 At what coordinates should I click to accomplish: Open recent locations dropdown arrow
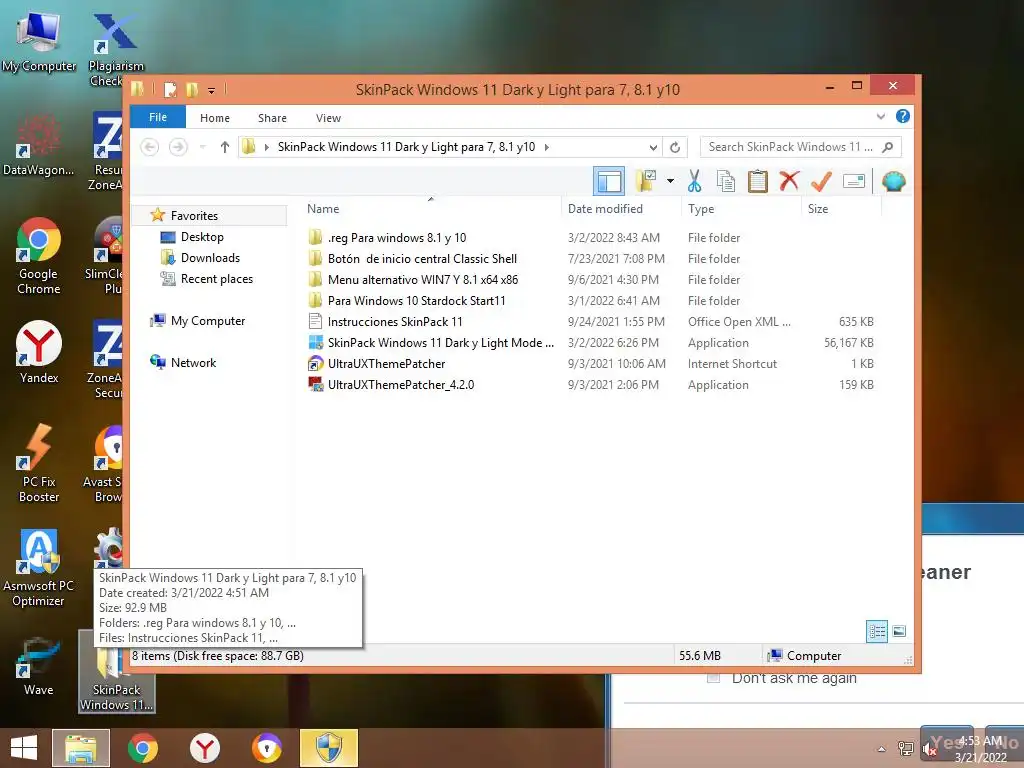click(x=203, y=147)
